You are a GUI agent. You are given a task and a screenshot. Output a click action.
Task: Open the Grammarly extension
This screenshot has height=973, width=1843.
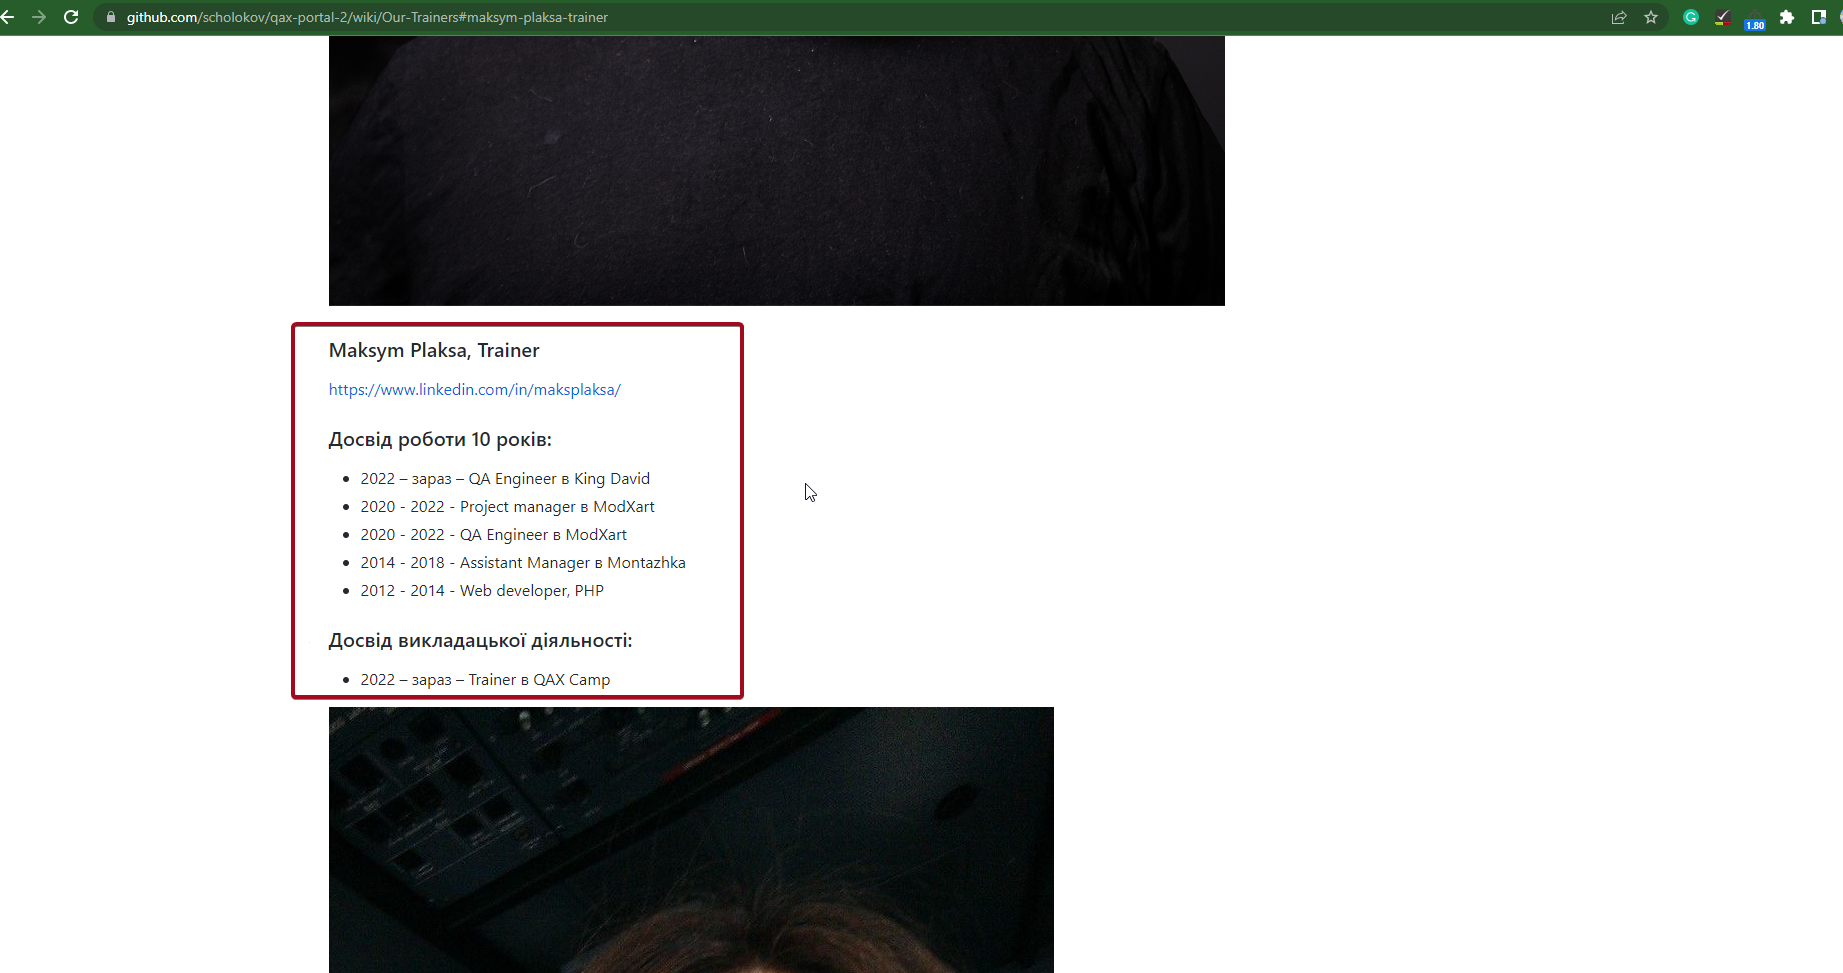tap(1690, 17)
